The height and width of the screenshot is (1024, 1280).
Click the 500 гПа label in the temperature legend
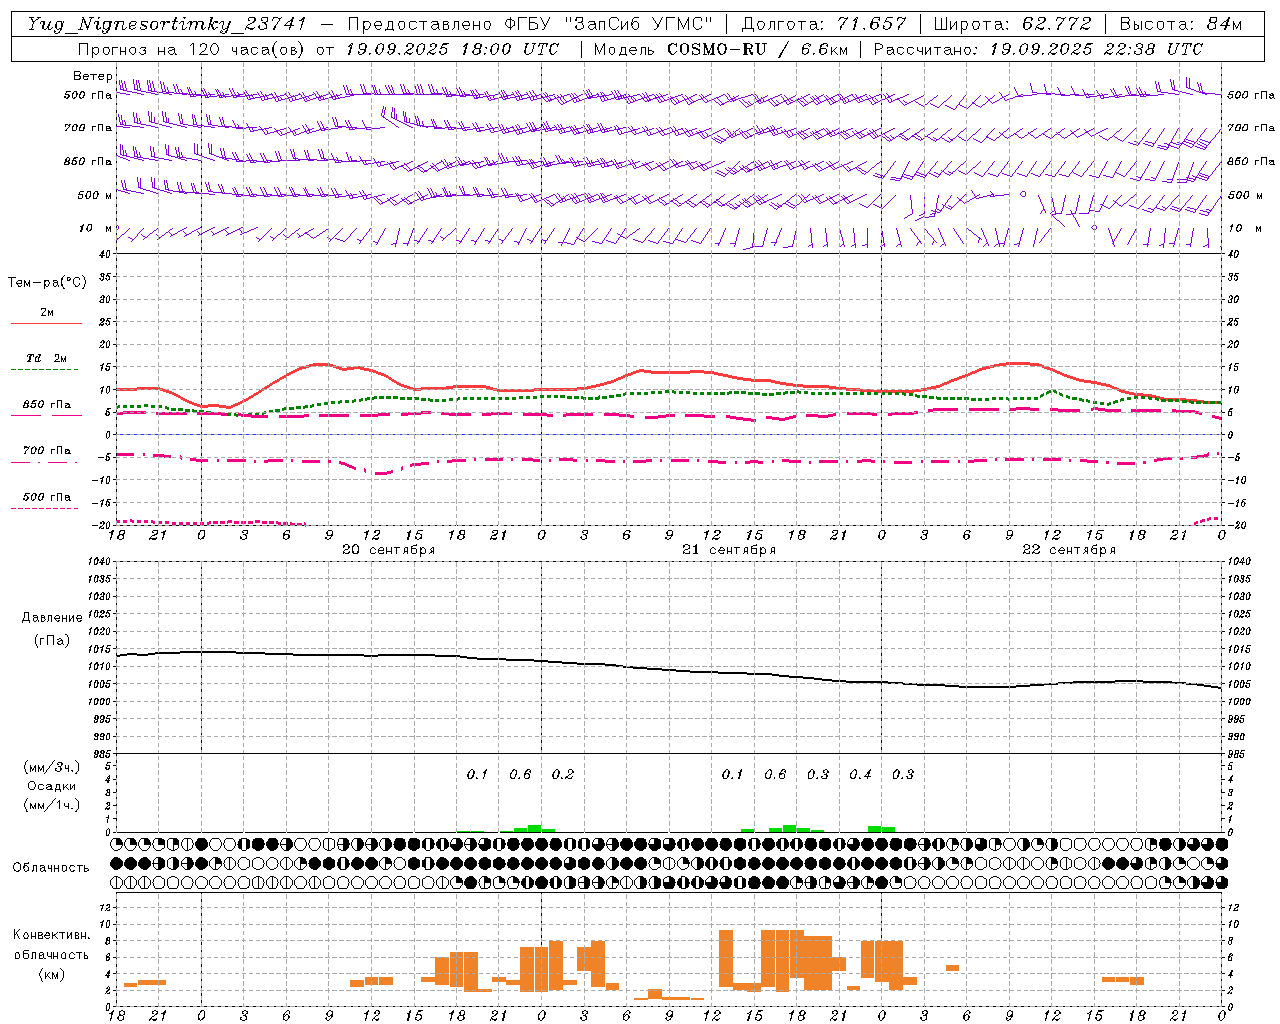[47, 497]
